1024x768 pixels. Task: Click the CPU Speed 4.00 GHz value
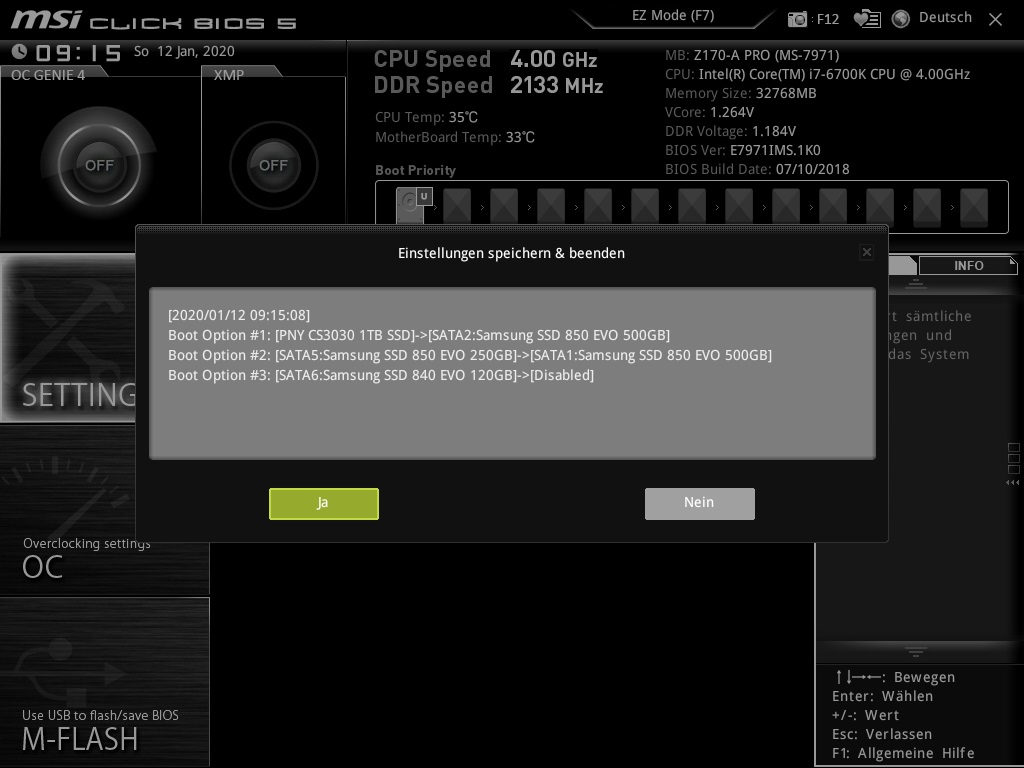pyautogui.click(x=553, y=59)
